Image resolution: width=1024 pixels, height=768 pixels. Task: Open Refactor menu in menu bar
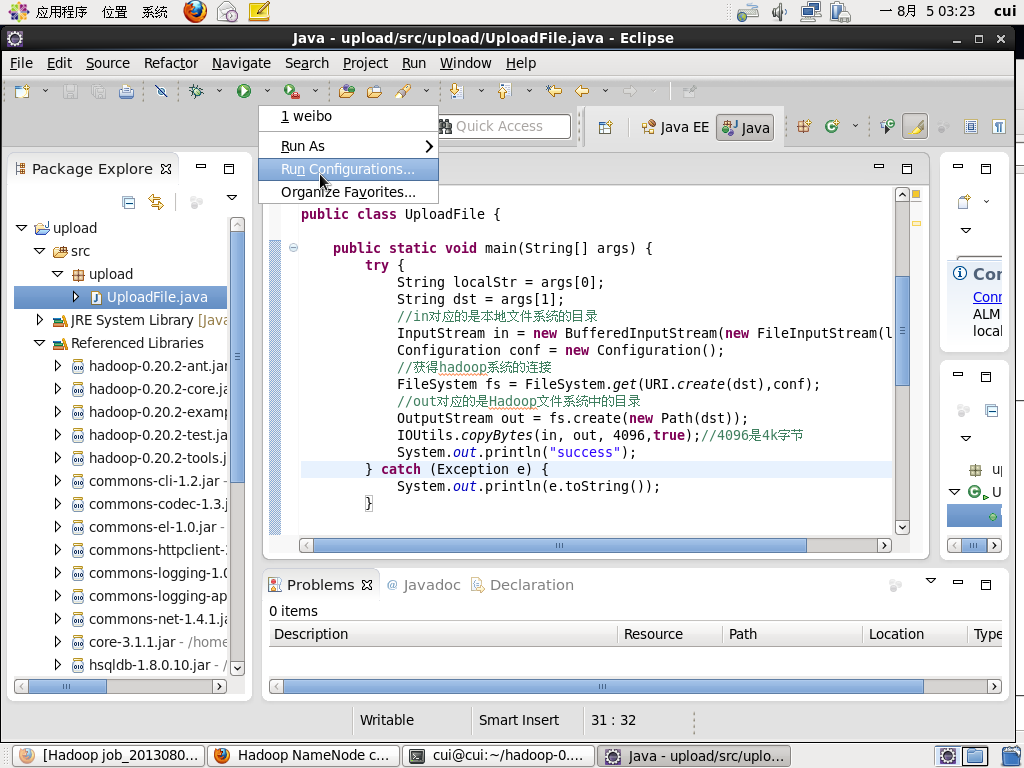point(171,63)
